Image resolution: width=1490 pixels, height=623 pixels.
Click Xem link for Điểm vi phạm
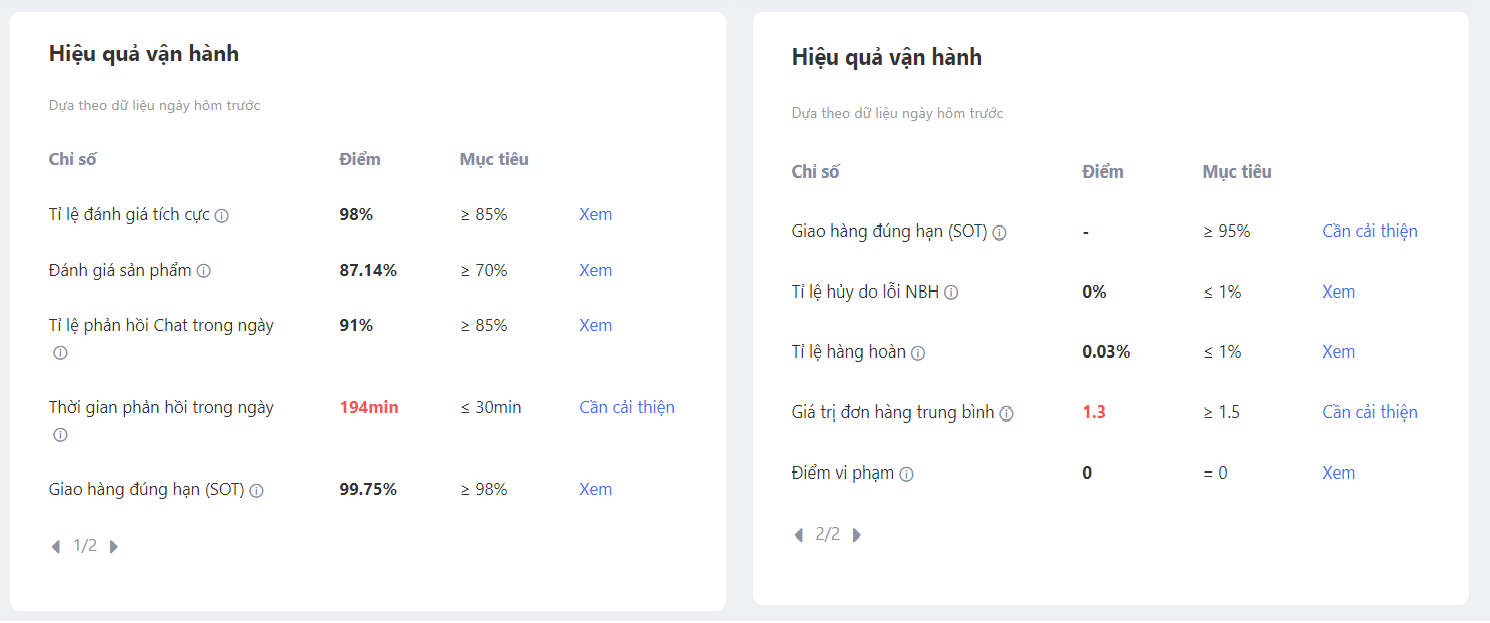point(1338,473)
